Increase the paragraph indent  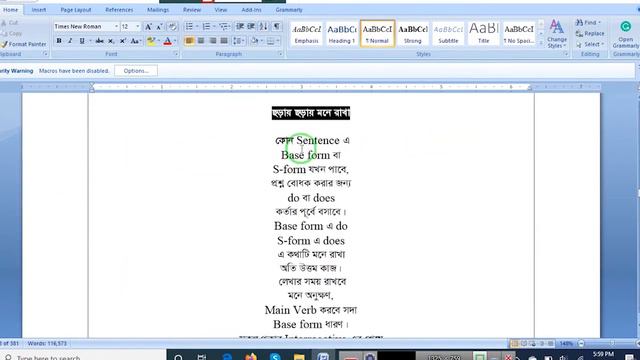[x=251, y=27]
